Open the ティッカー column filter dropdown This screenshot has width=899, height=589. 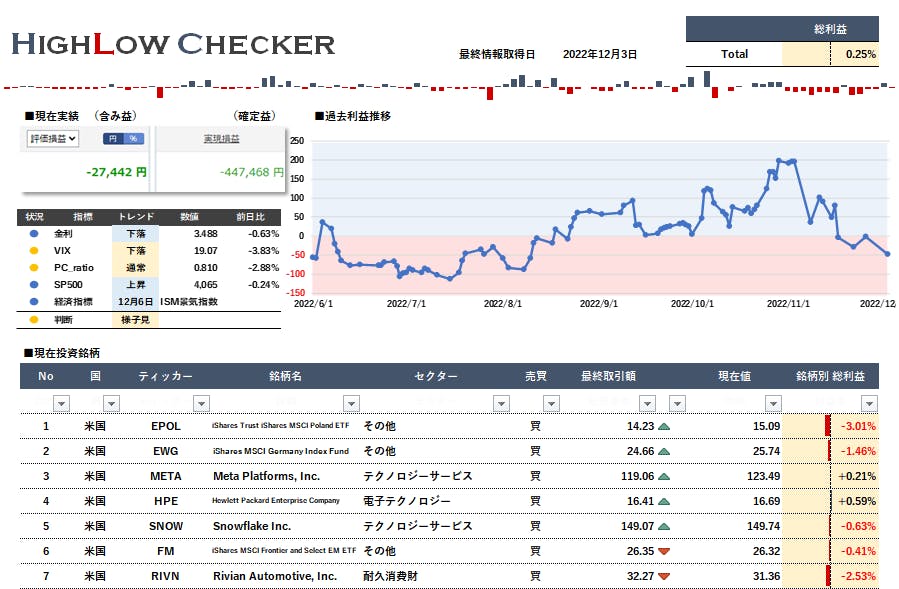(x=201, y=403)
